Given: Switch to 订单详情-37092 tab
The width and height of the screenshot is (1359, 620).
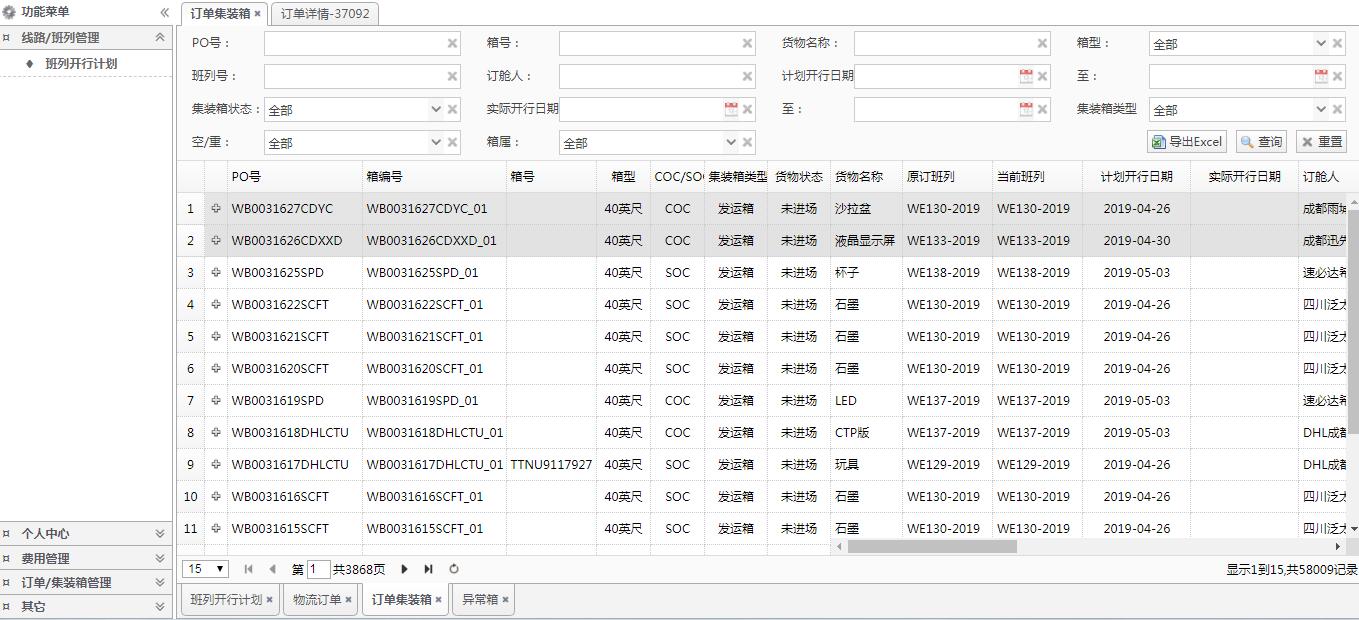Looking at the screenshot, I should pyautogui.click(x=324, y=14).
